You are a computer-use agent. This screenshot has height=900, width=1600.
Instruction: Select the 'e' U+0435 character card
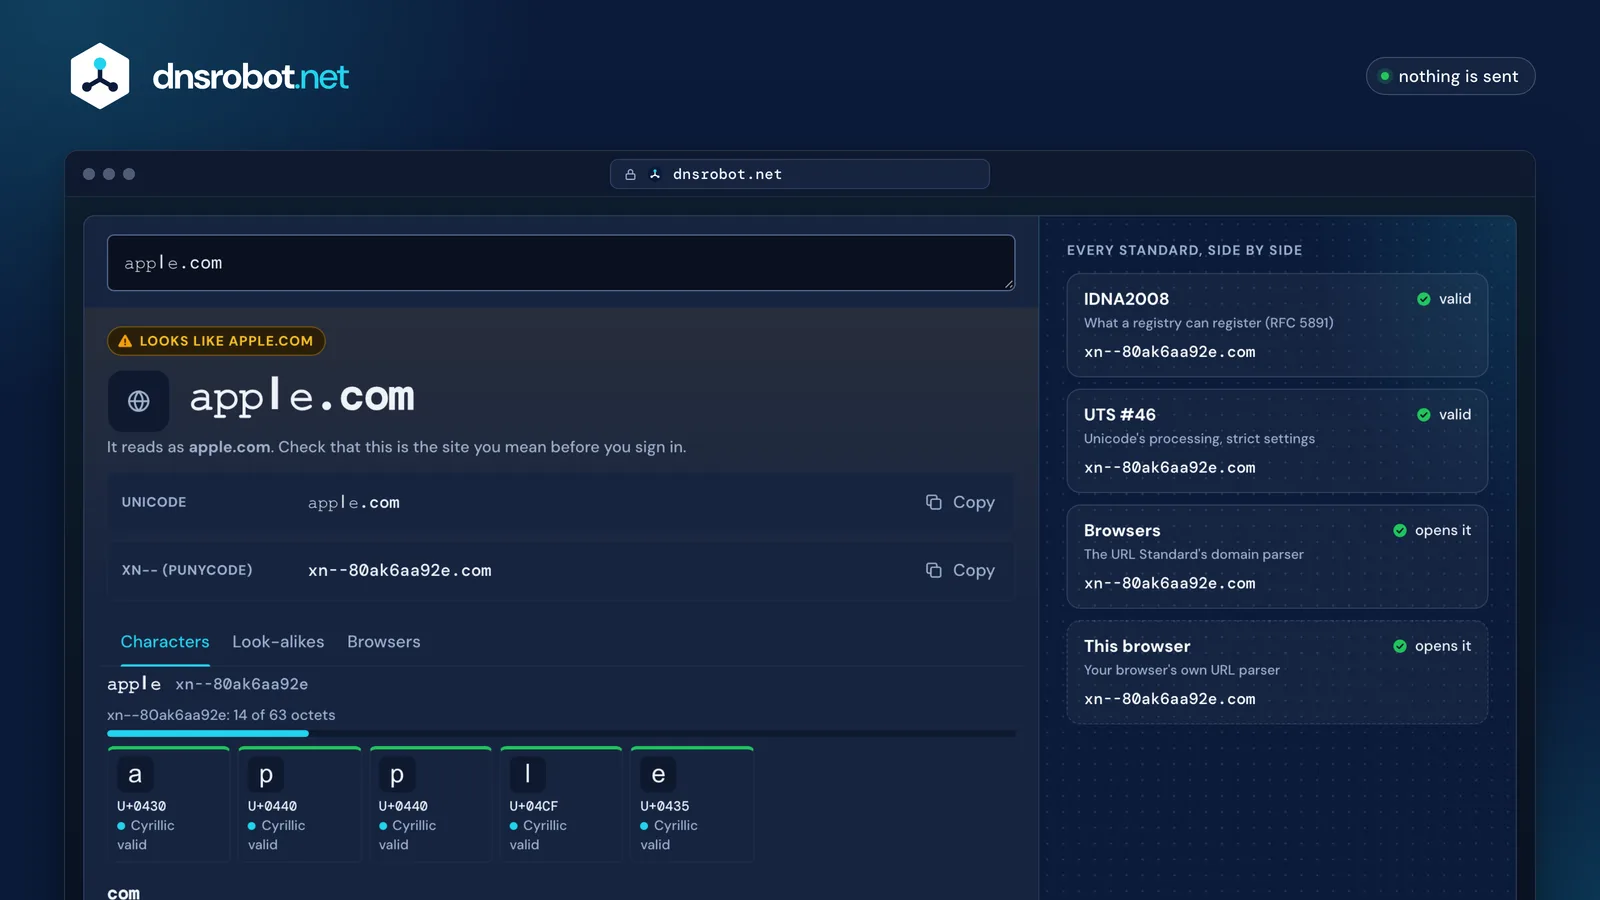pos(692,804)
